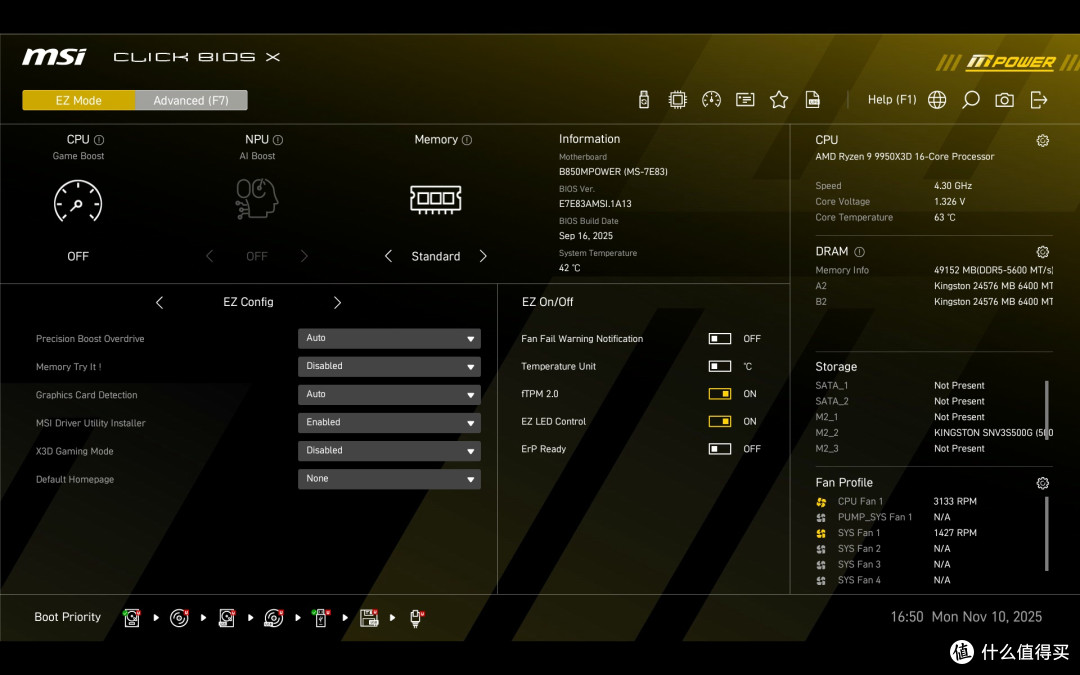Click next arrow beside EZ Config
The height and width of the screenshot is (675, 1080).
tap(337, 302)
